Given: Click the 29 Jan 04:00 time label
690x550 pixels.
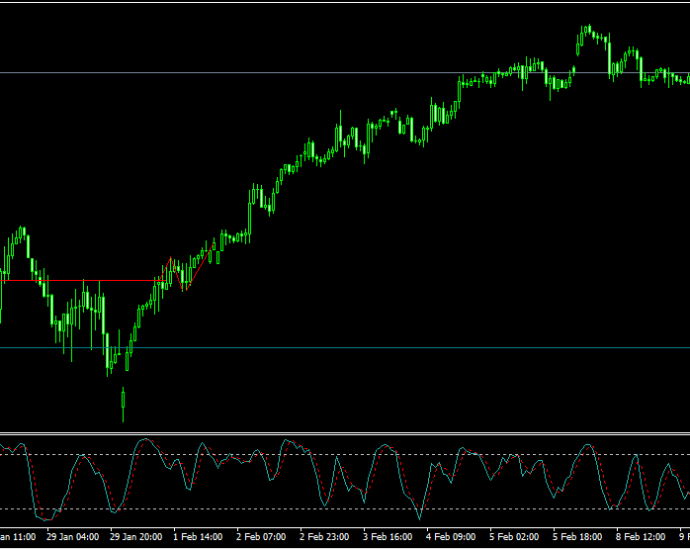Looking at the screenshot, I should (x=73, y=537).
